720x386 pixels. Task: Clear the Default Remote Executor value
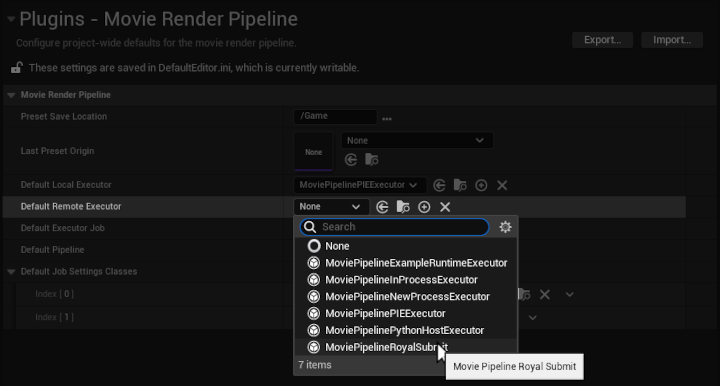click(445, 207)
